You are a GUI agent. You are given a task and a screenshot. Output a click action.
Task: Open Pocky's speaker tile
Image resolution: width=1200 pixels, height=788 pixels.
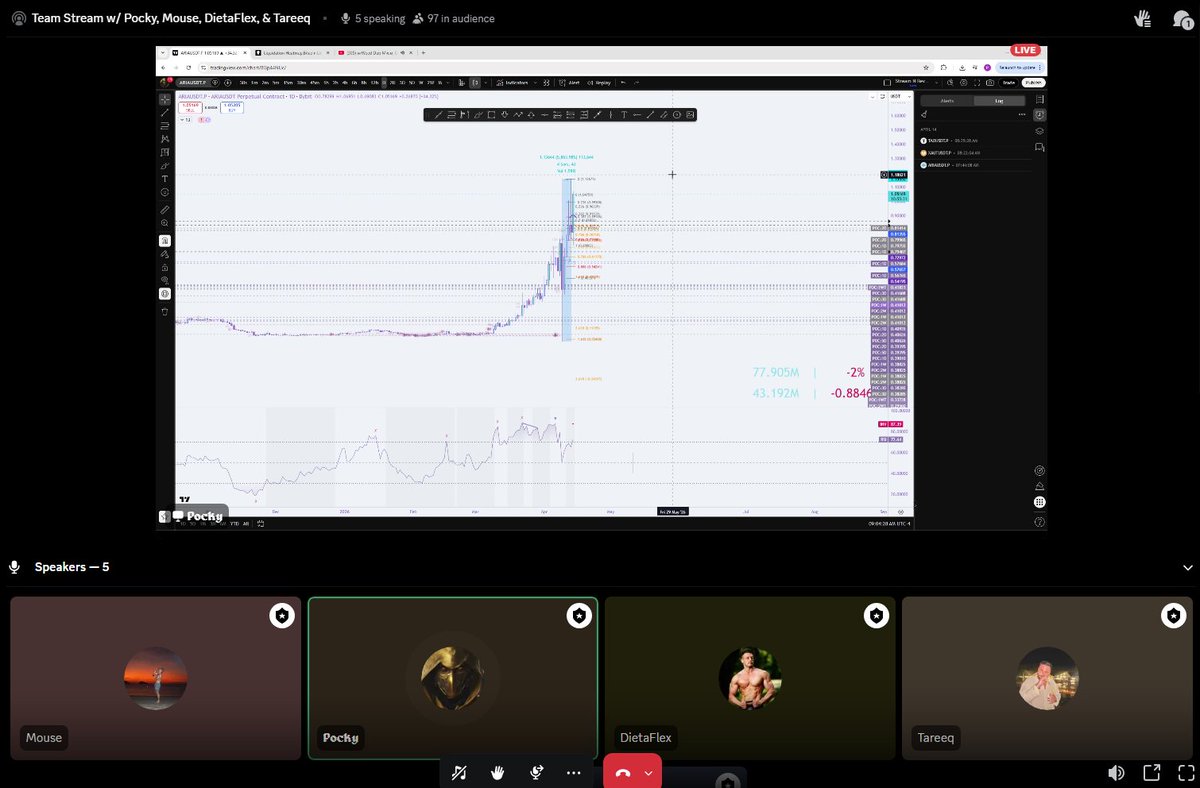pos(453,678)
